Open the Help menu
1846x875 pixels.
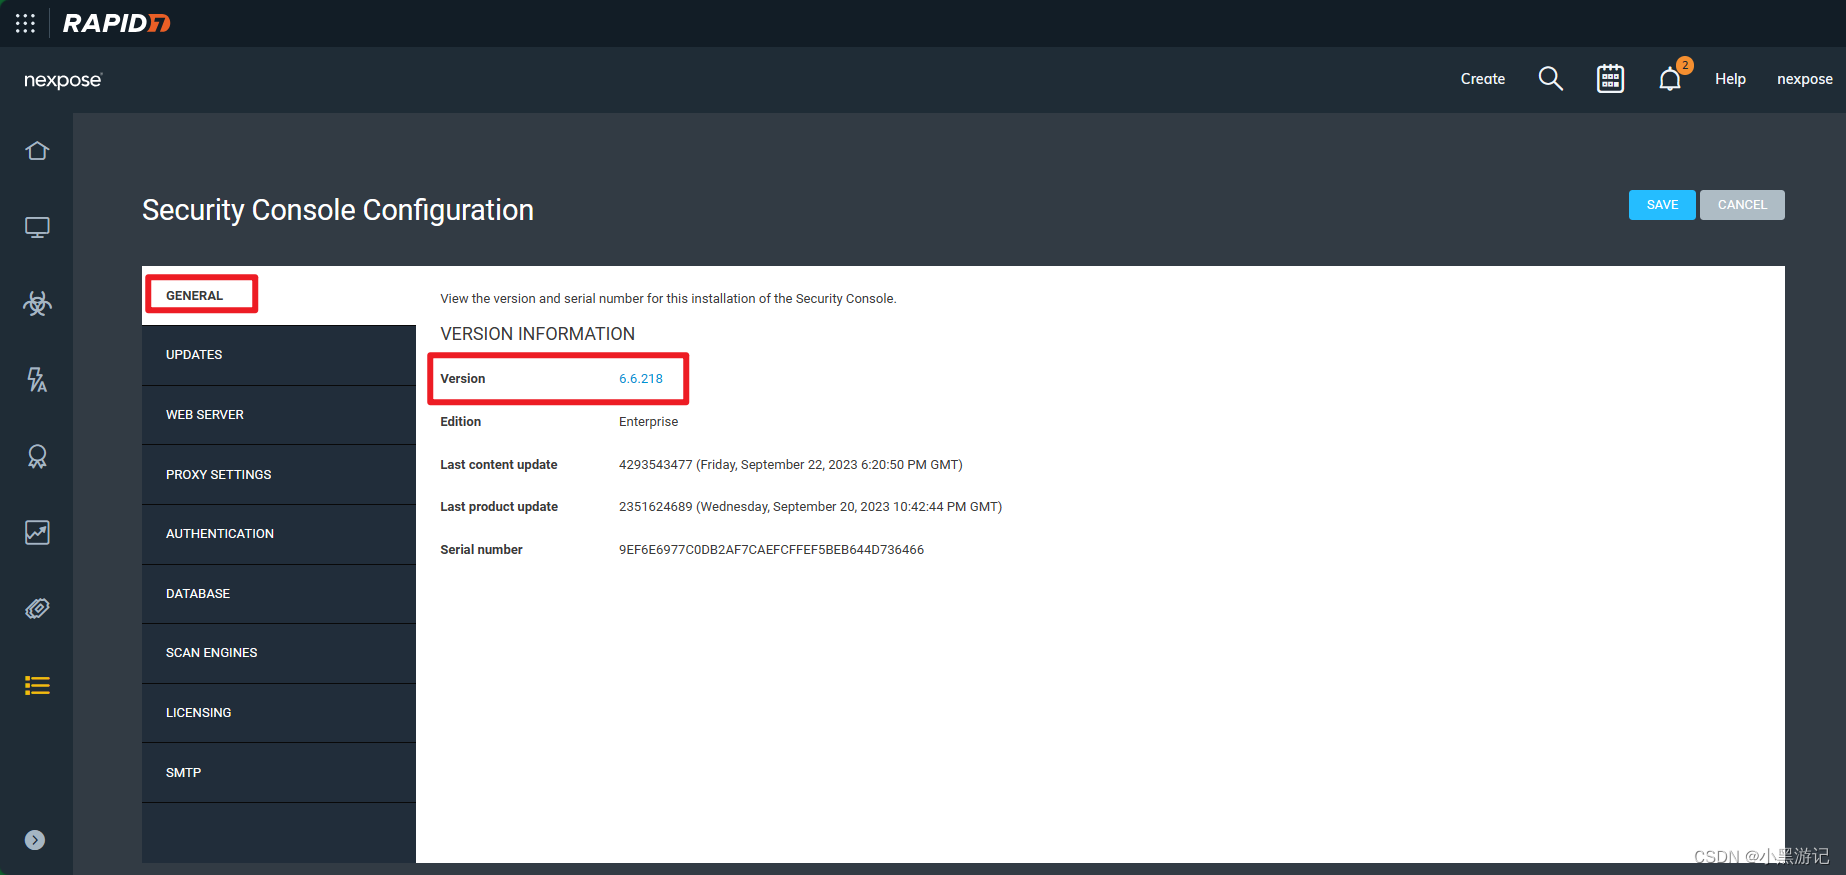[1730, 79]
